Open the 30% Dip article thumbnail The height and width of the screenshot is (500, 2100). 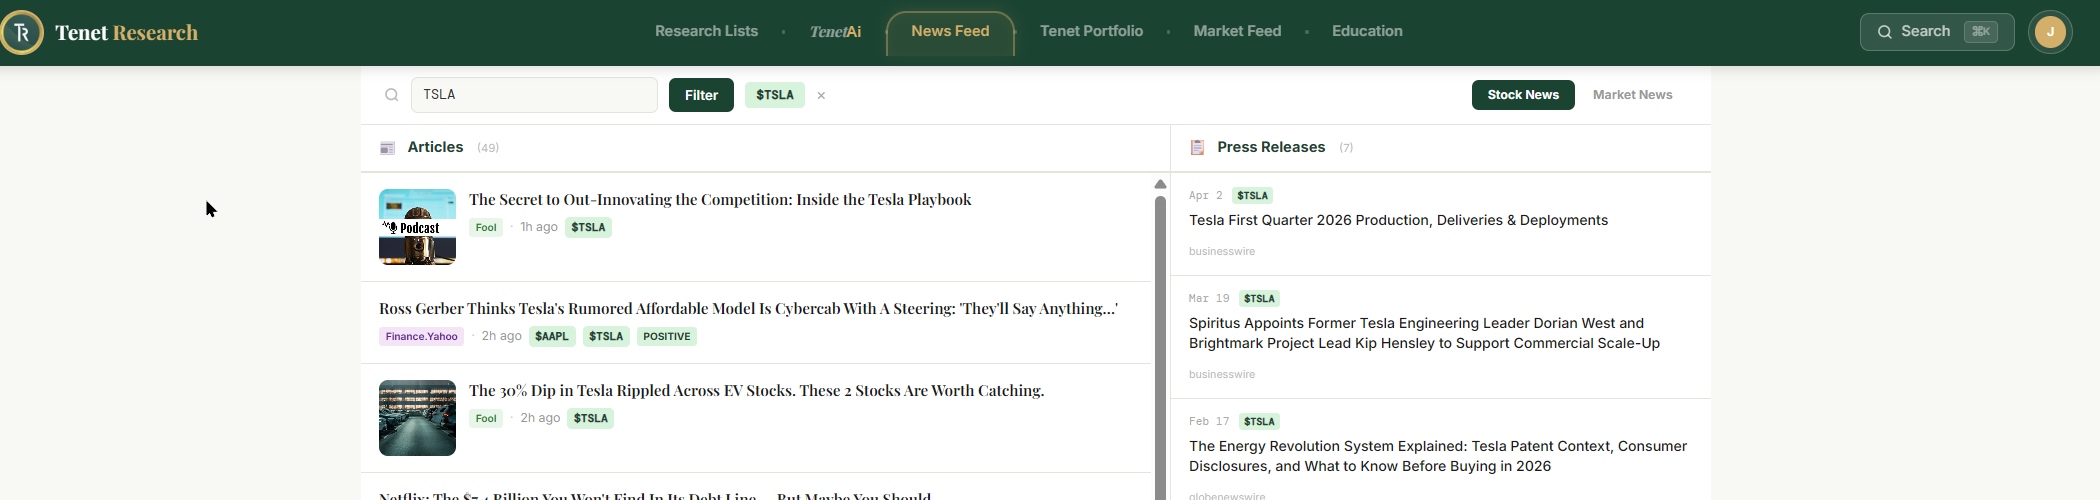(x=417, y=418)
